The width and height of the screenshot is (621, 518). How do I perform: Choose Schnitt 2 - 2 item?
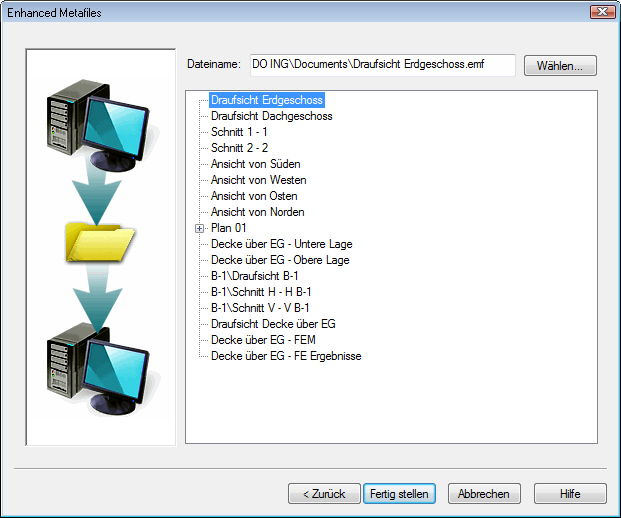[x=240, y=148]
